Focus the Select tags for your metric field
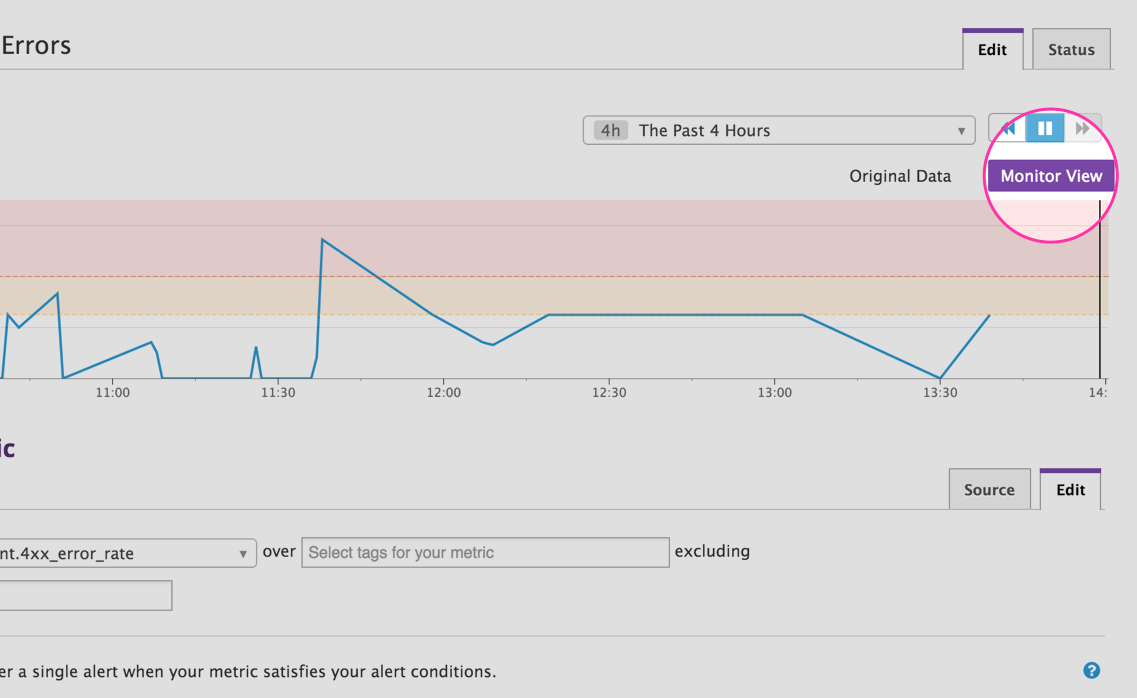Viewport: 1137px width, 698px height. tap(484, 552)
